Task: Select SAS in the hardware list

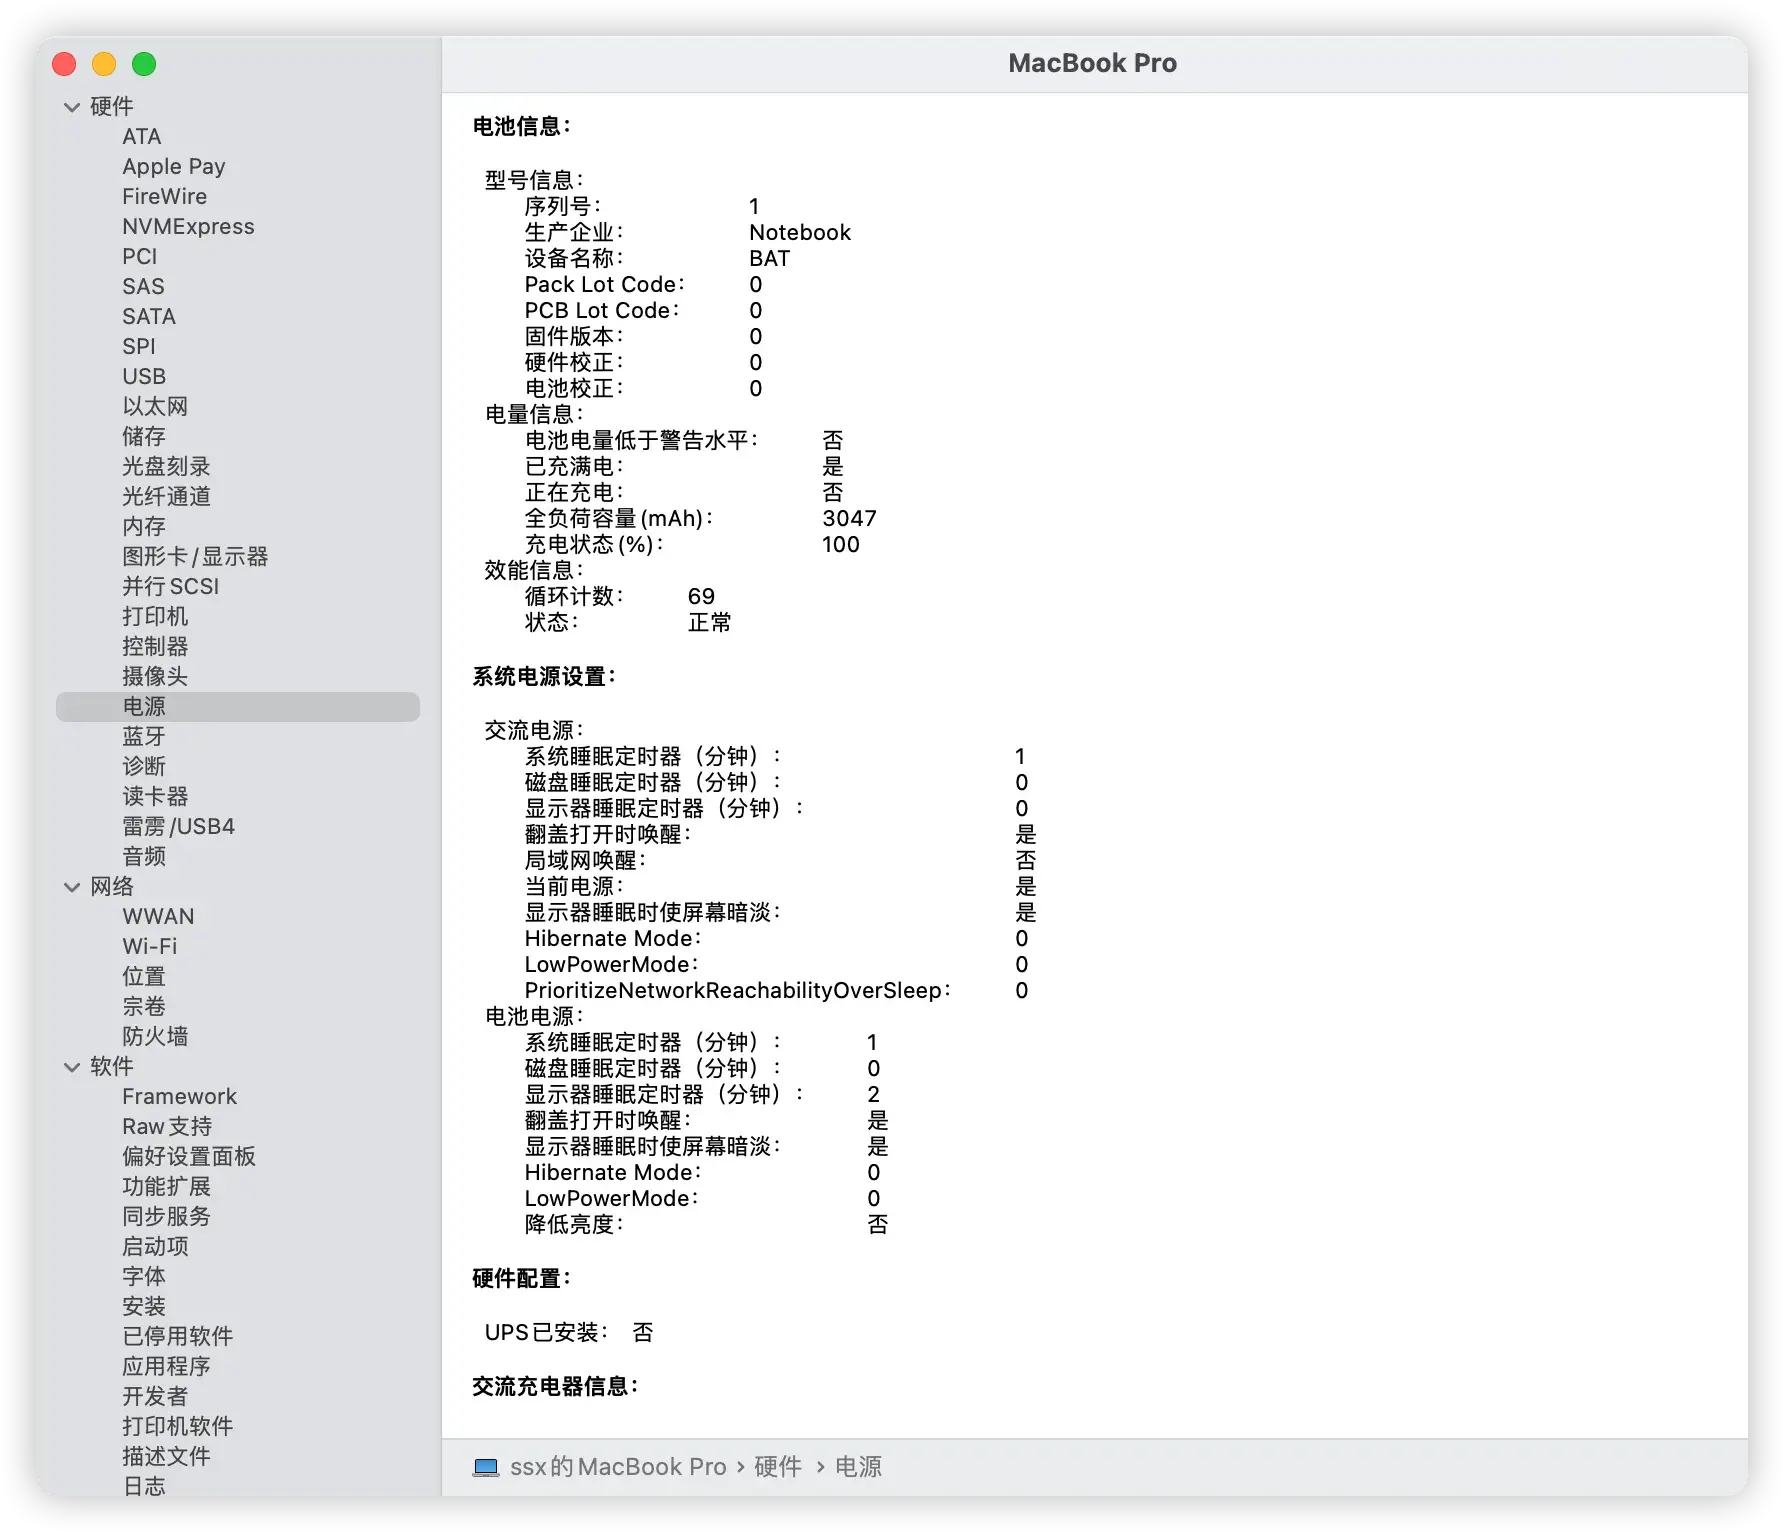Action: [x=143, y=287]
